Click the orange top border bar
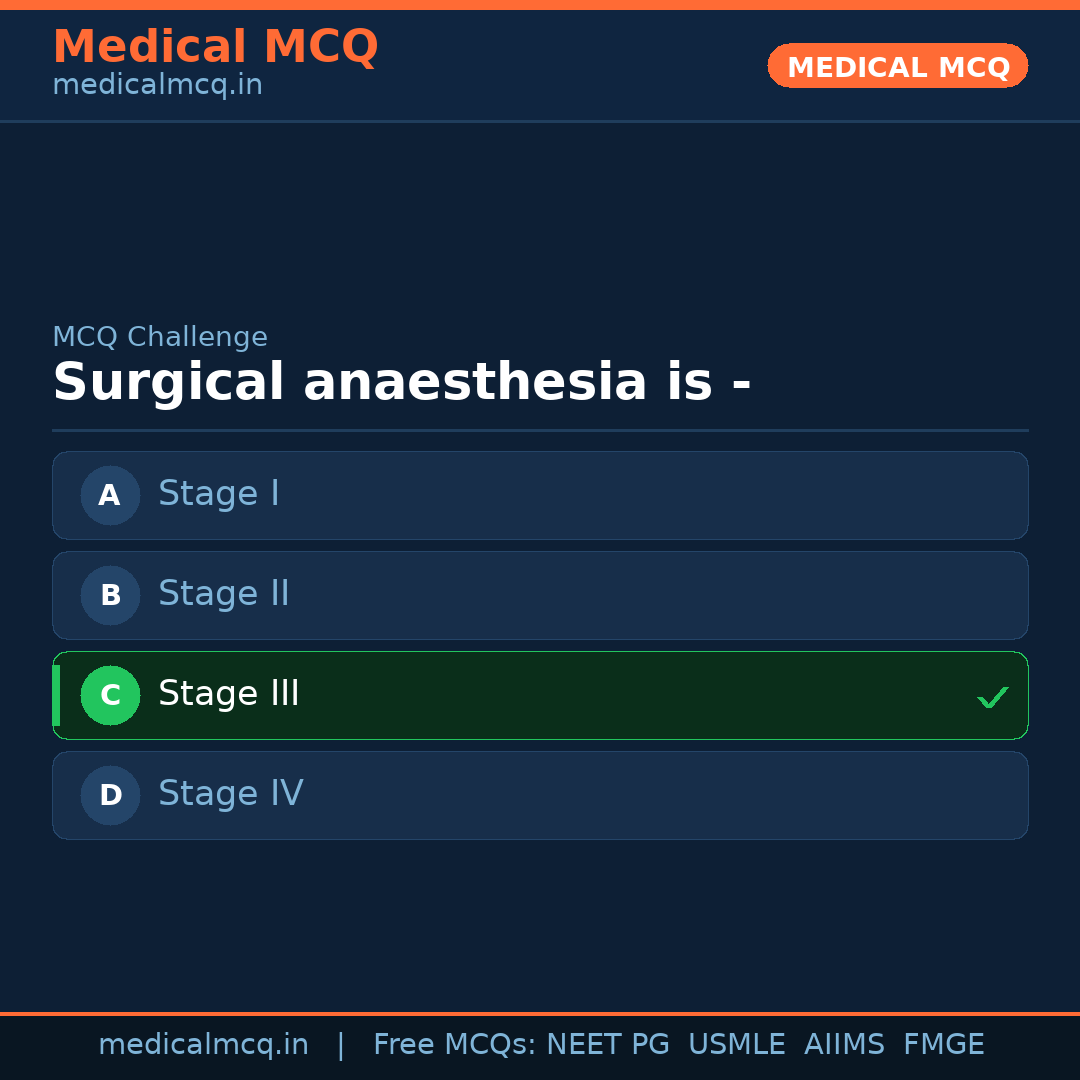Viewport: 1080px width, 1080px height. pos(540,5)
